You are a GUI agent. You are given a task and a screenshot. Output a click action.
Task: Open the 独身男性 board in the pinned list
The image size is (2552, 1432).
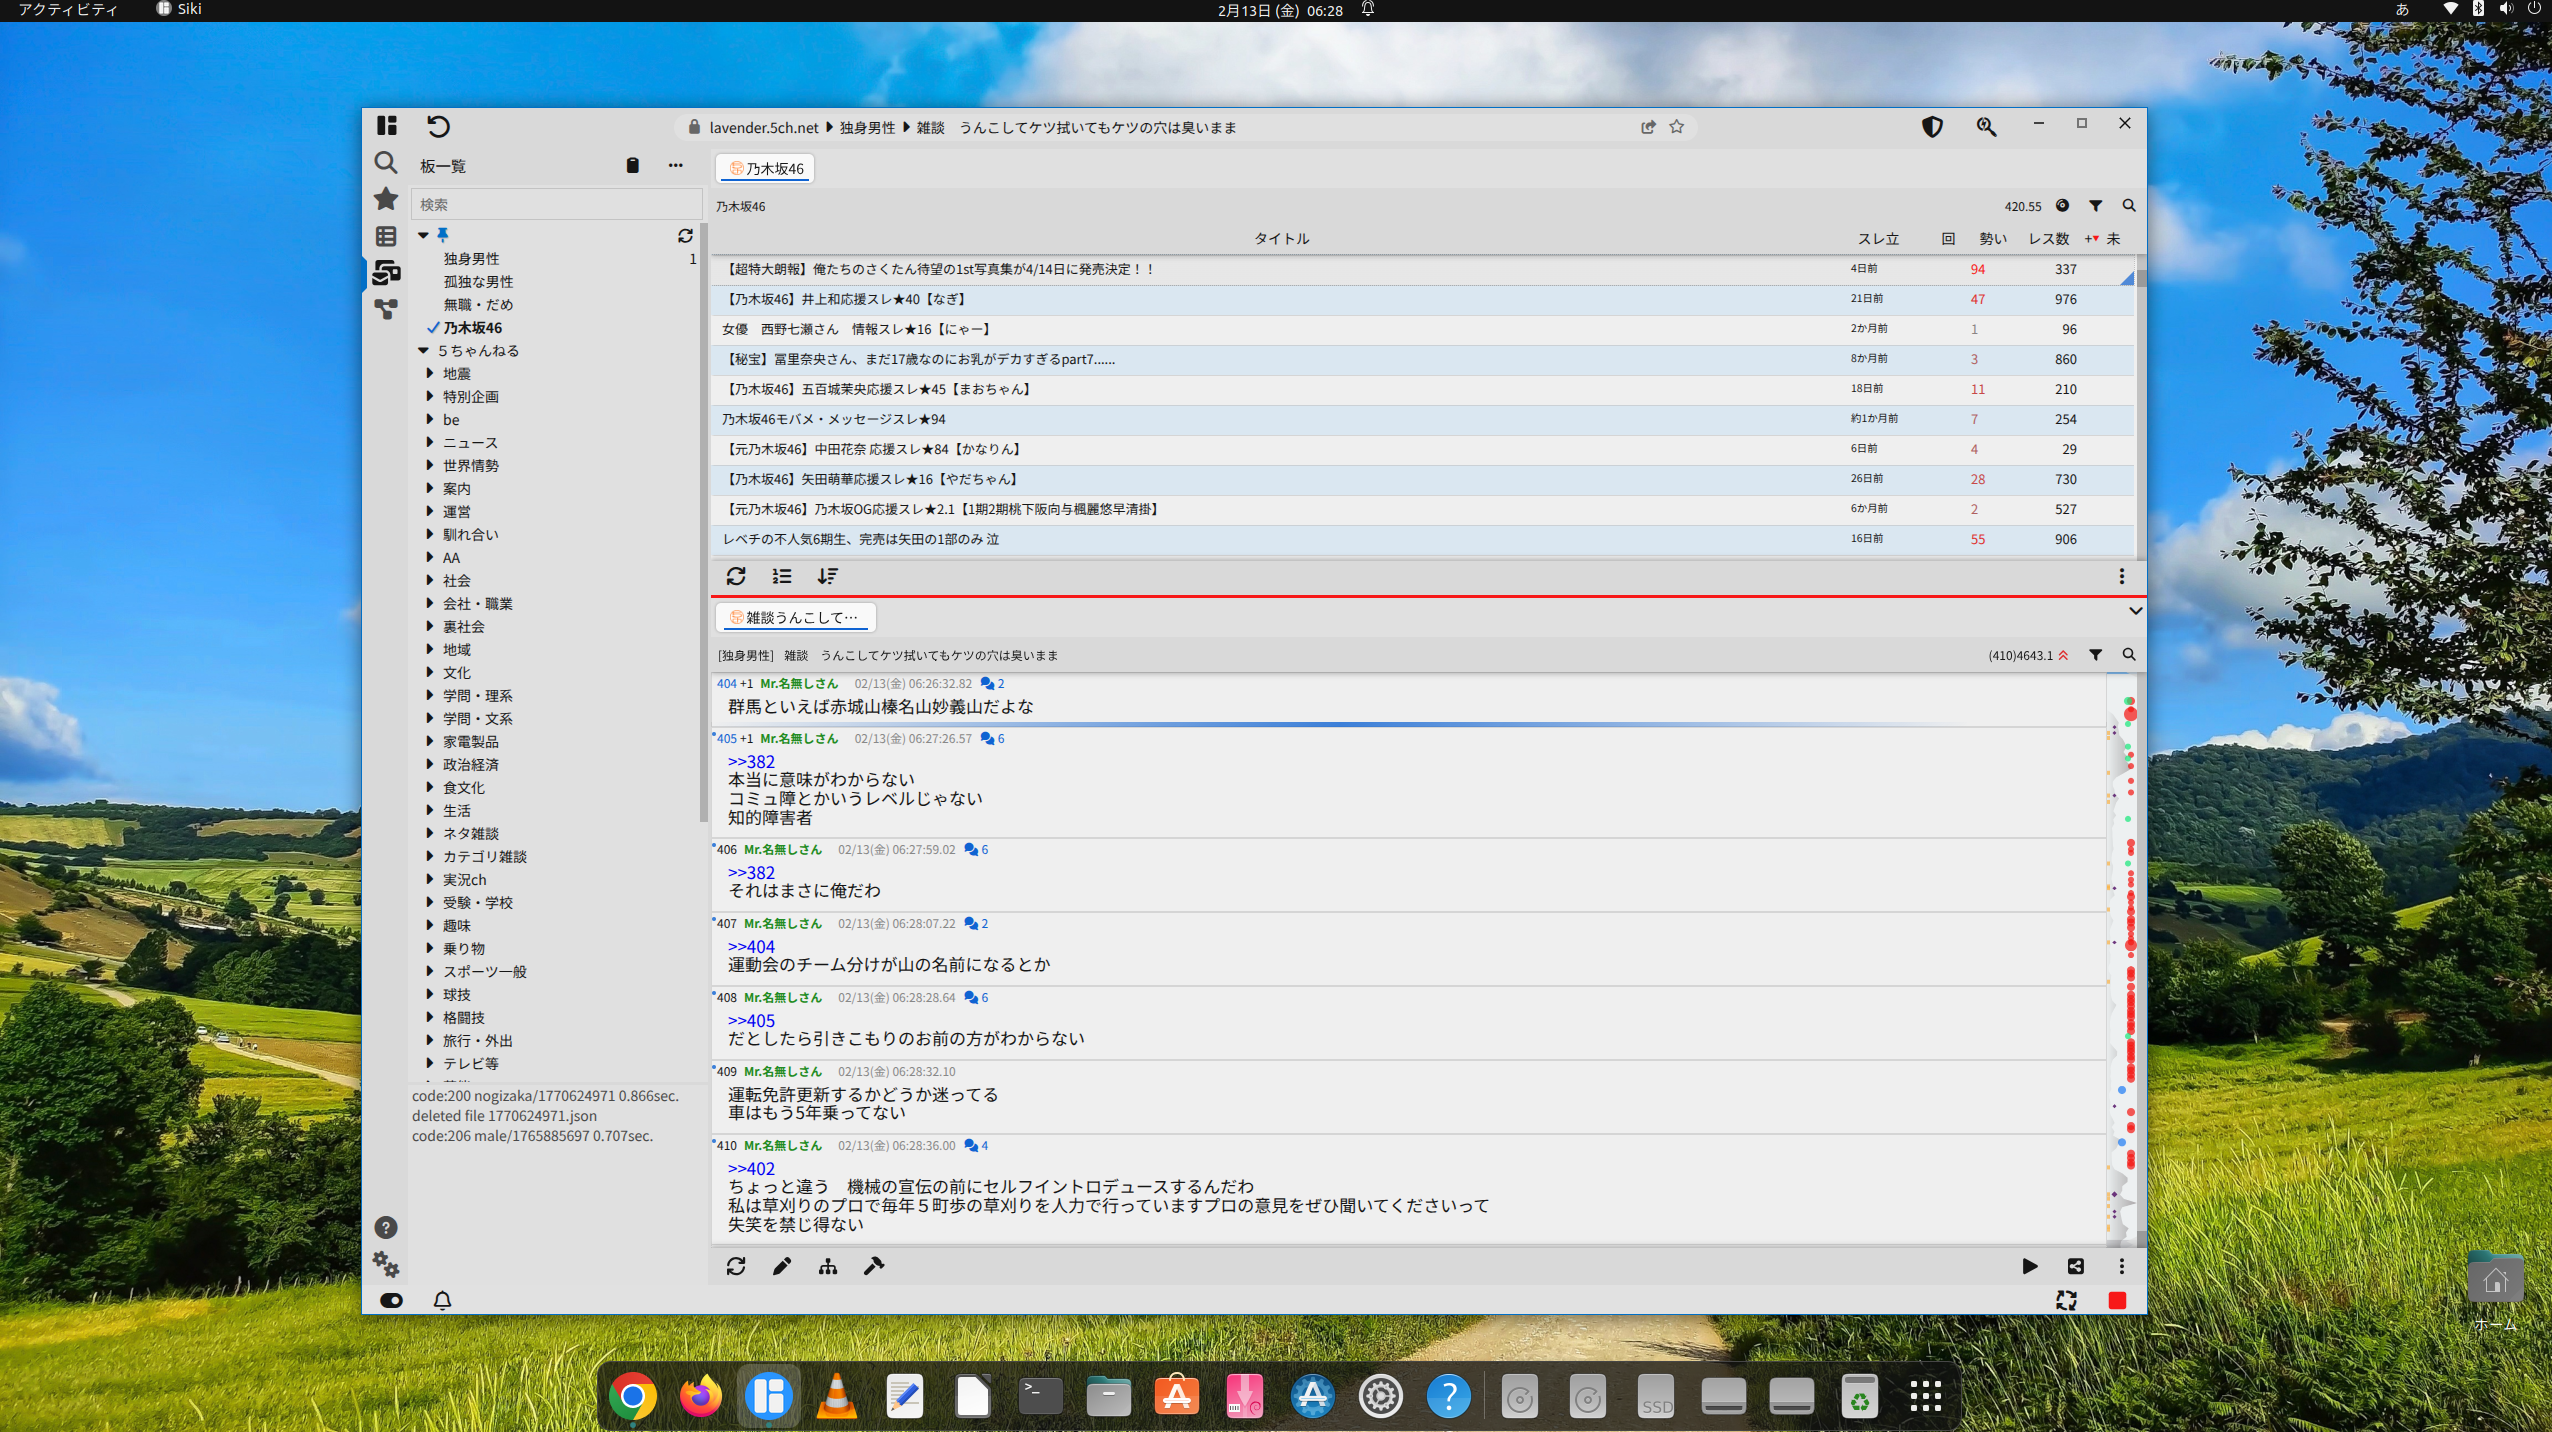click(471, 258)
